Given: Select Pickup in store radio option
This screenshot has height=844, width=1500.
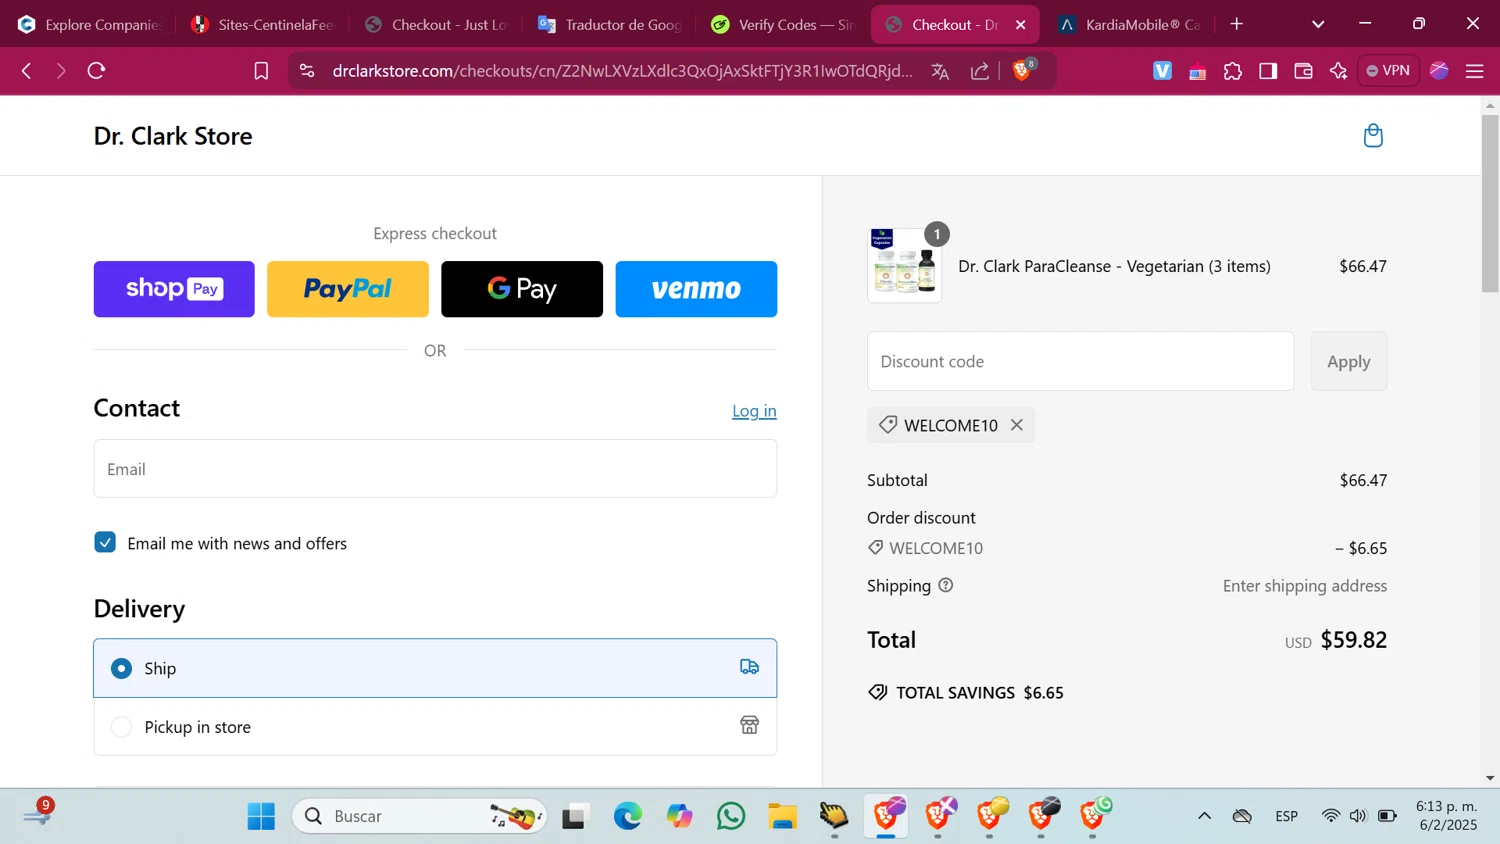Looking at the screenshot, I should 121,727.
